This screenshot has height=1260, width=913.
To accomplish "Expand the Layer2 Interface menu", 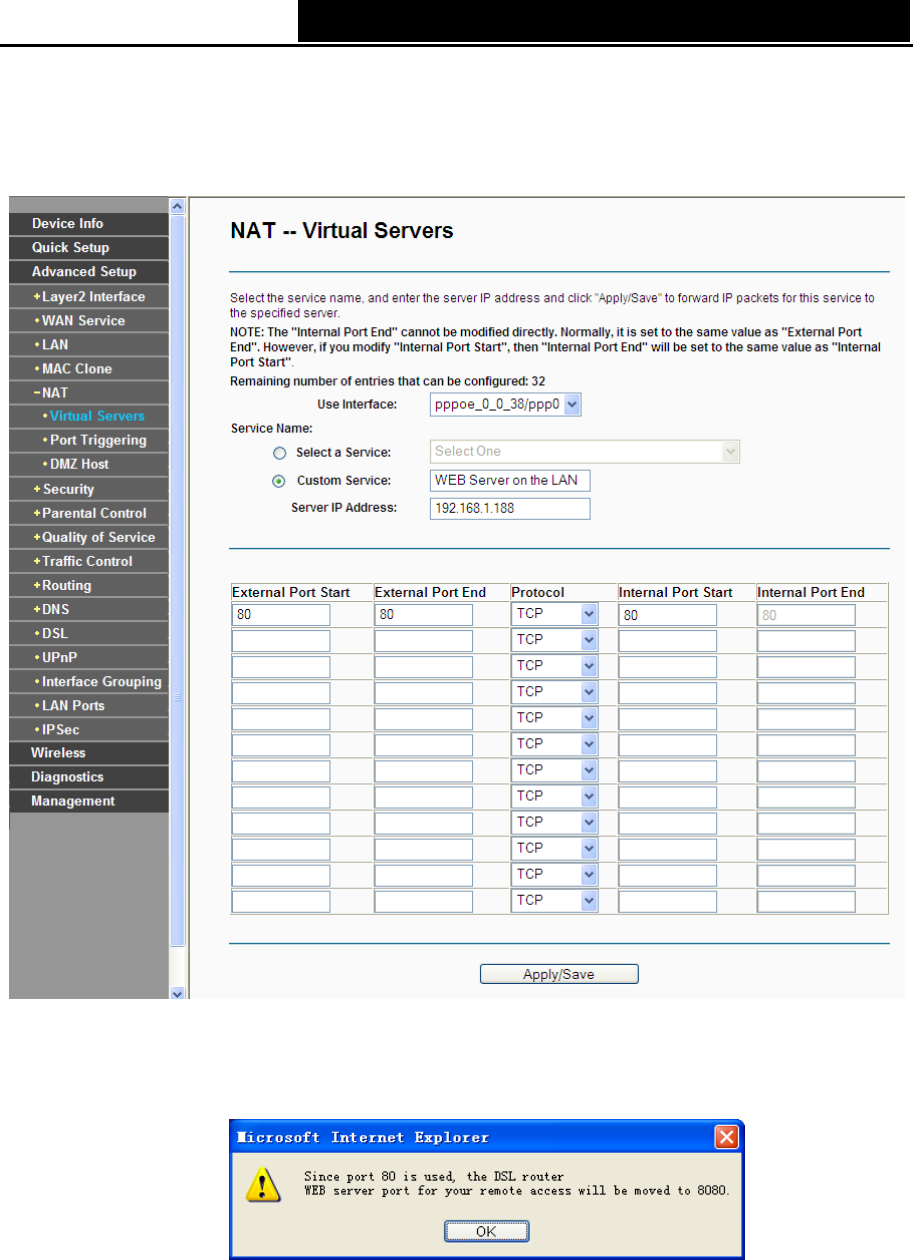I will (x=88, y=297).
